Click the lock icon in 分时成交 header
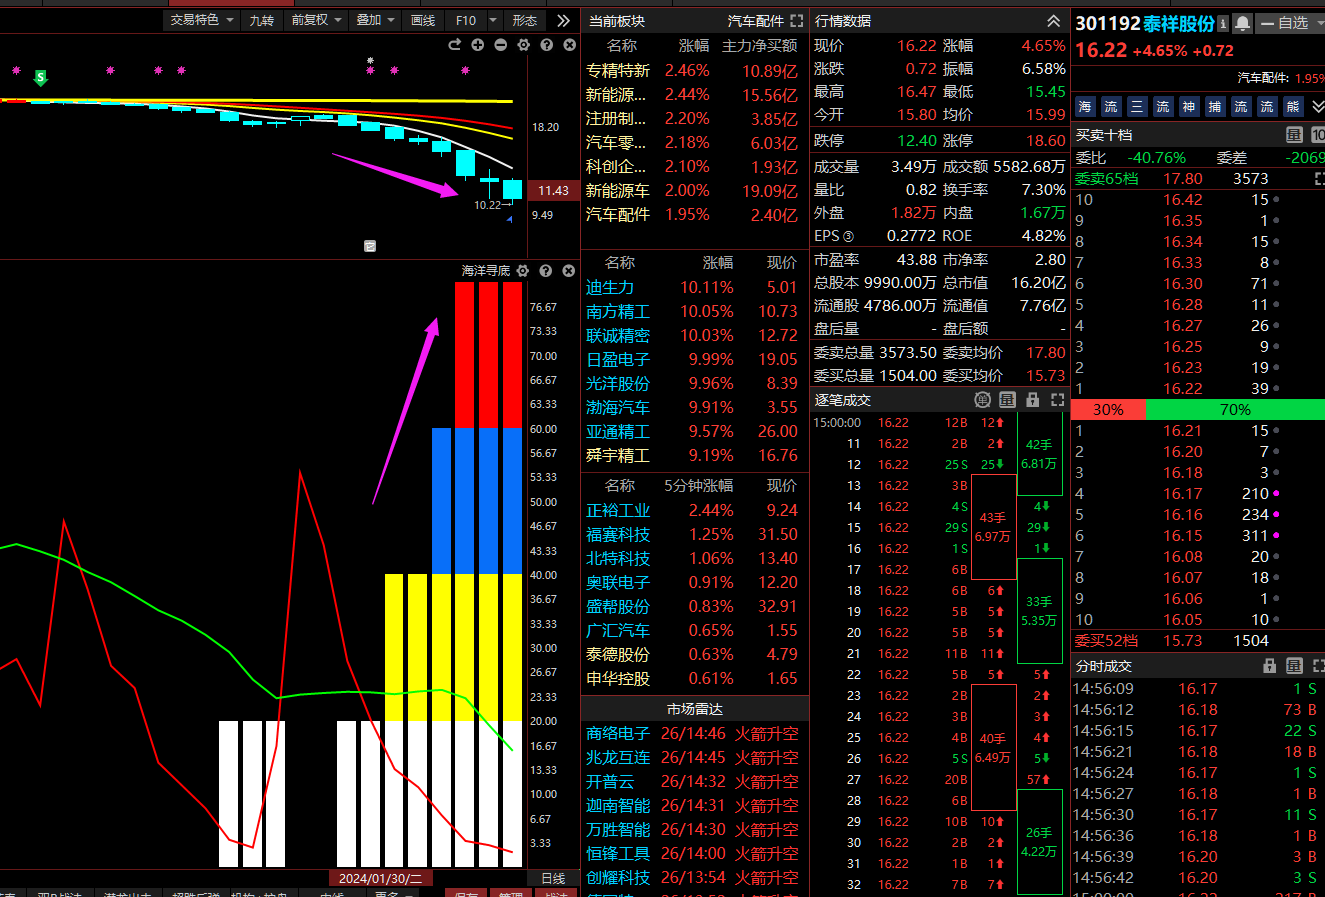 [1270, 666]
